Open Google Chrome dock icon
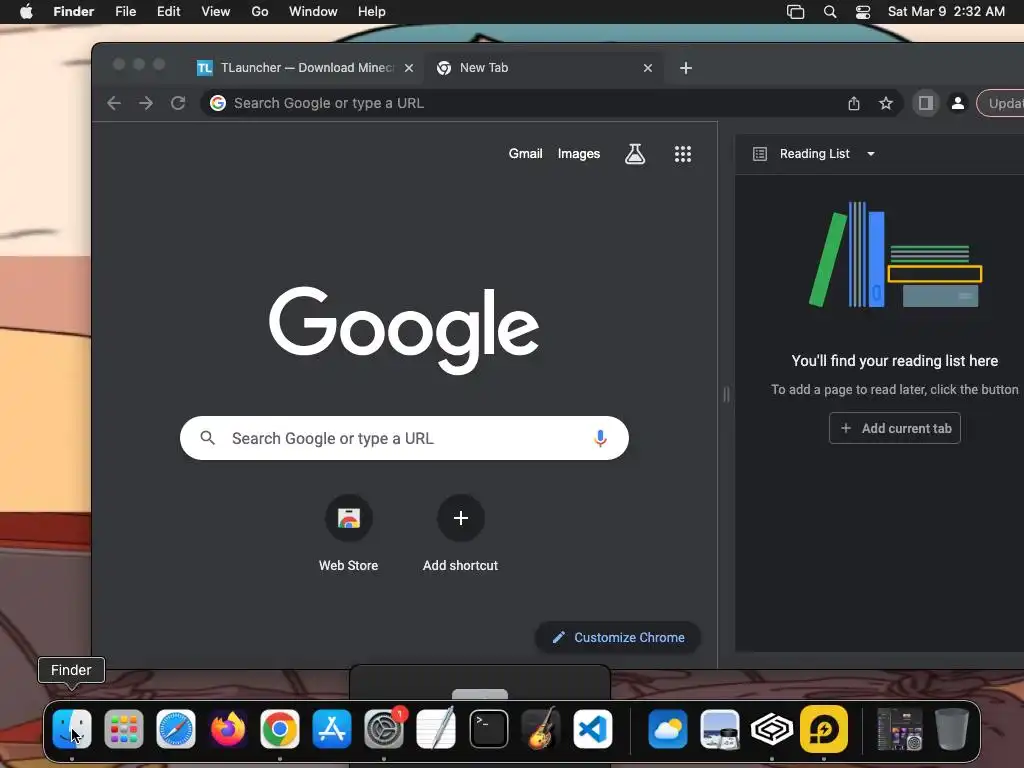 click(280, 729)
